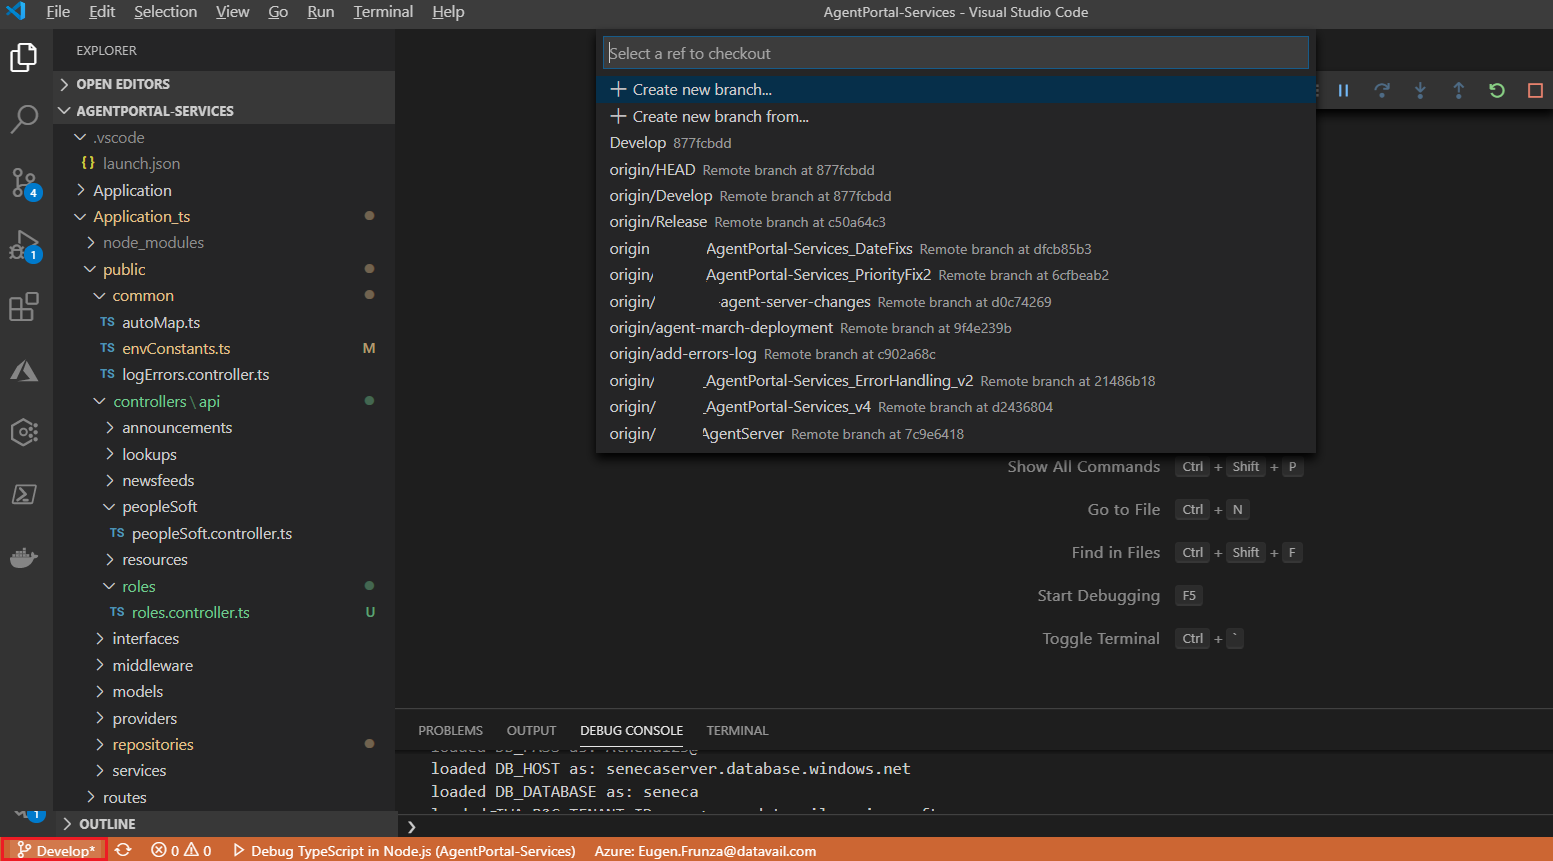Open the File menu

(58, 12)
